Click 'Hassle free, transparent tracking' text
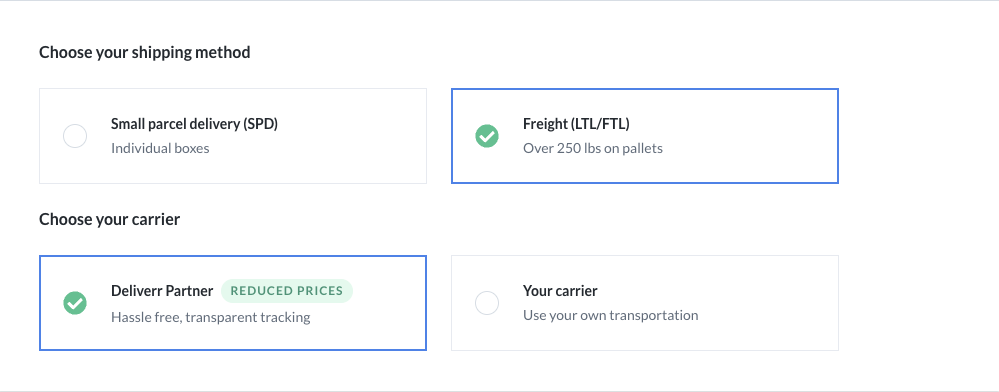 click(x=210, y=317)
